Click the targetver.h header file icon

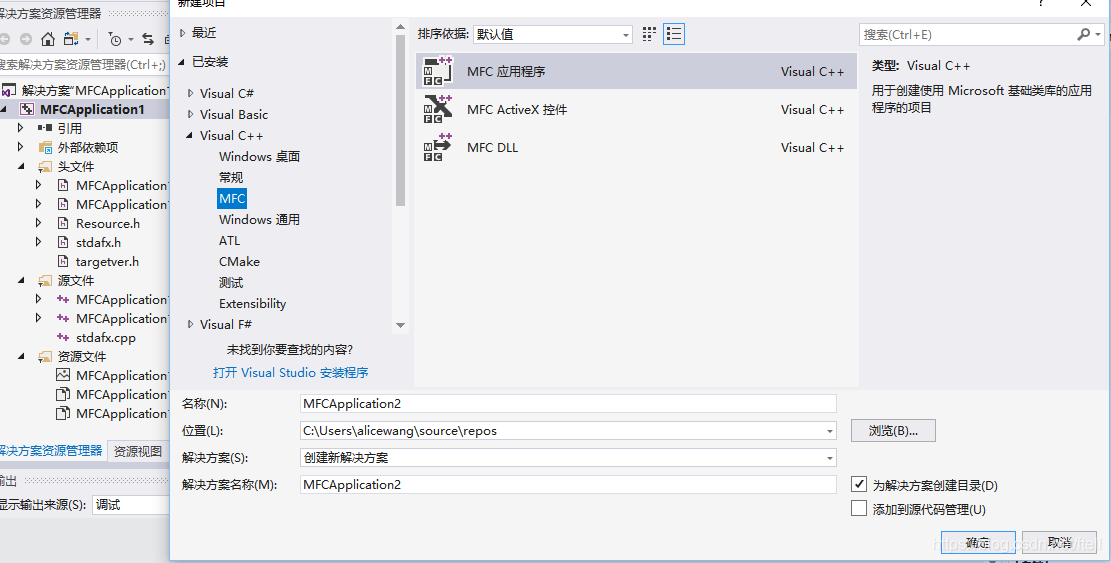point(63,261)
